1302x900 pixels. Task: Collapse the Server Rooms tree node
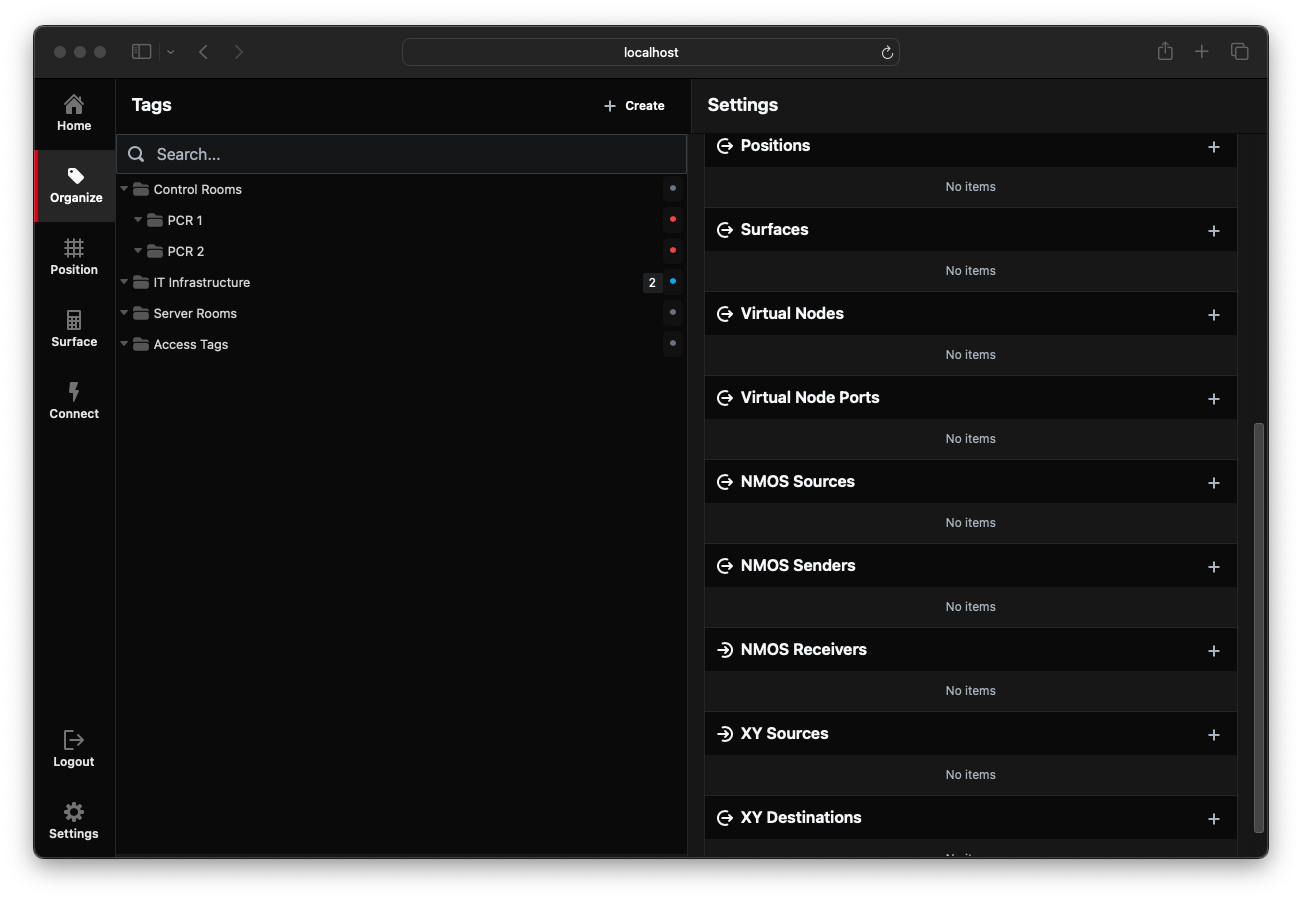click(x=125, y=313)
